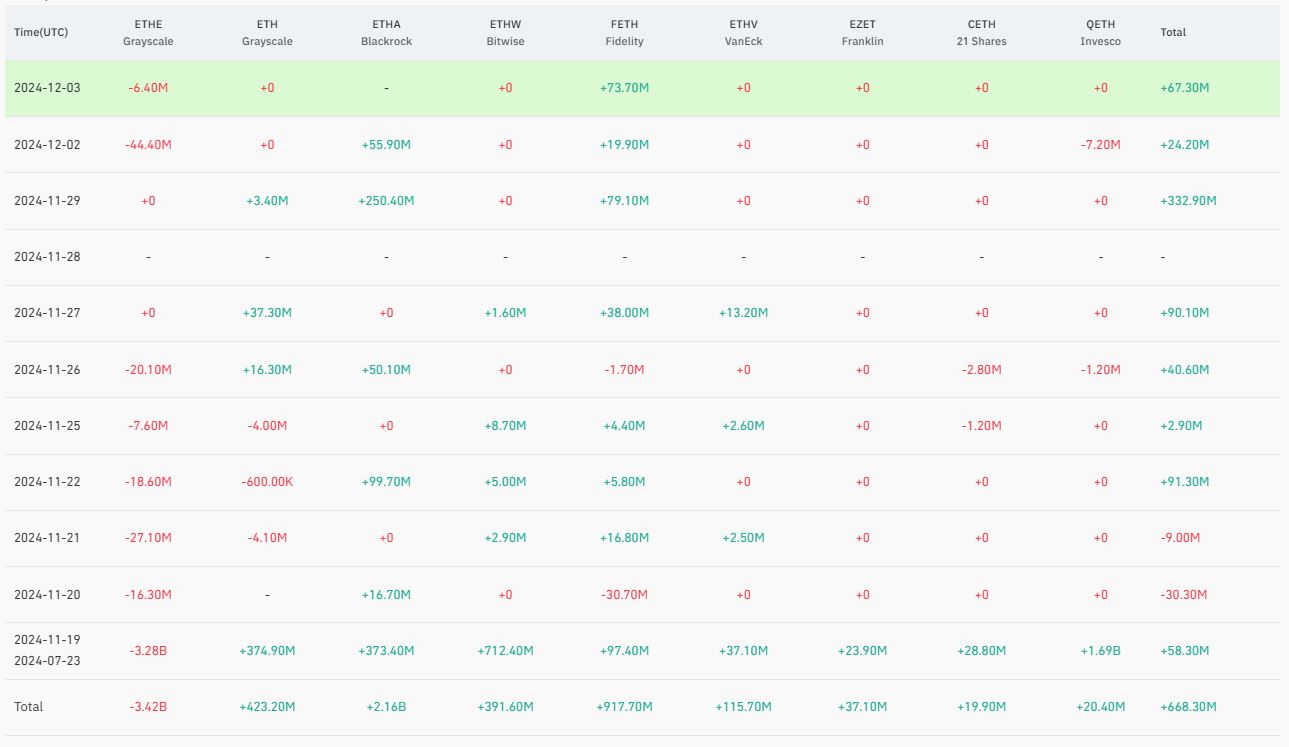Select the 2024-11-21 date cell
This screenshot has height=747, width=1289.
[x=47, y=538]
